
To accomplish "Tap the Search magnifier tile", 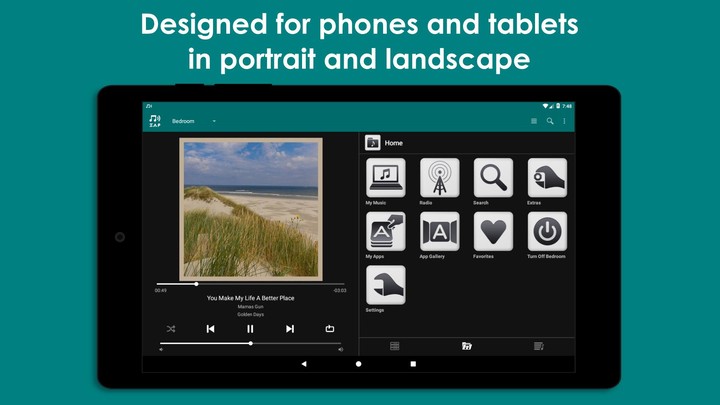I will coord(493,178).
